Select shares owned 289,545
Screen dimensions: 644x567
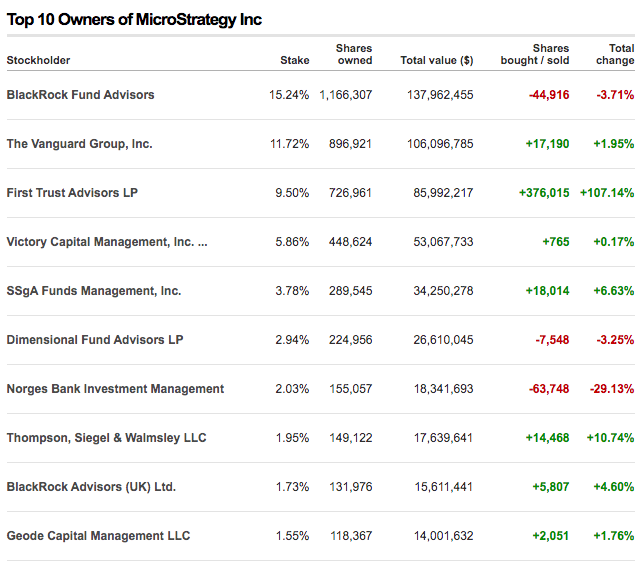point(350,291)
